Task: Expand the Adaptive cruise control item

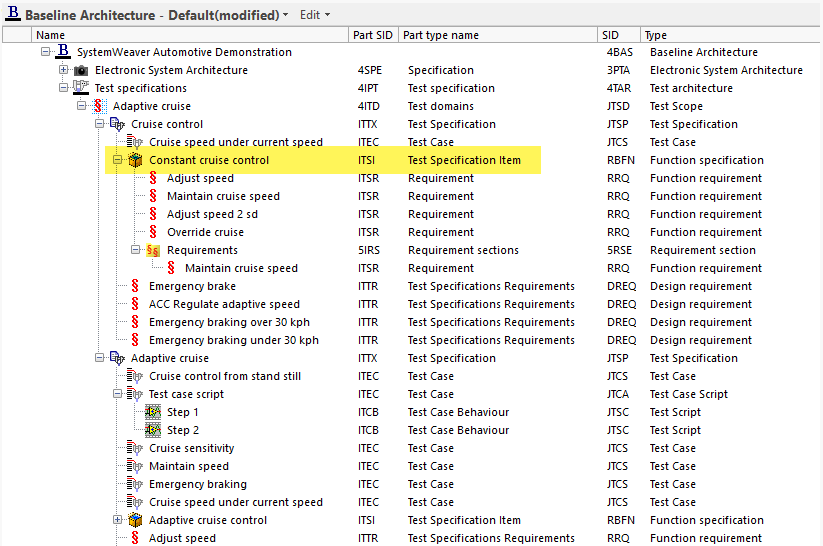Action: (118, 519)
